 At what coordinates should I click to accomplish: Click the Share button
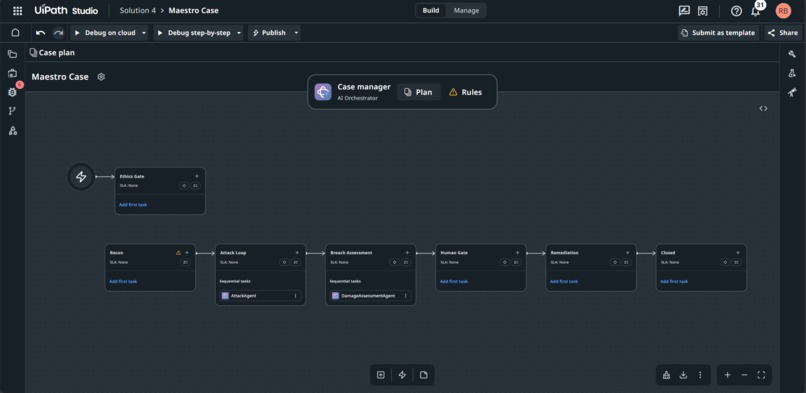[783, 33]
